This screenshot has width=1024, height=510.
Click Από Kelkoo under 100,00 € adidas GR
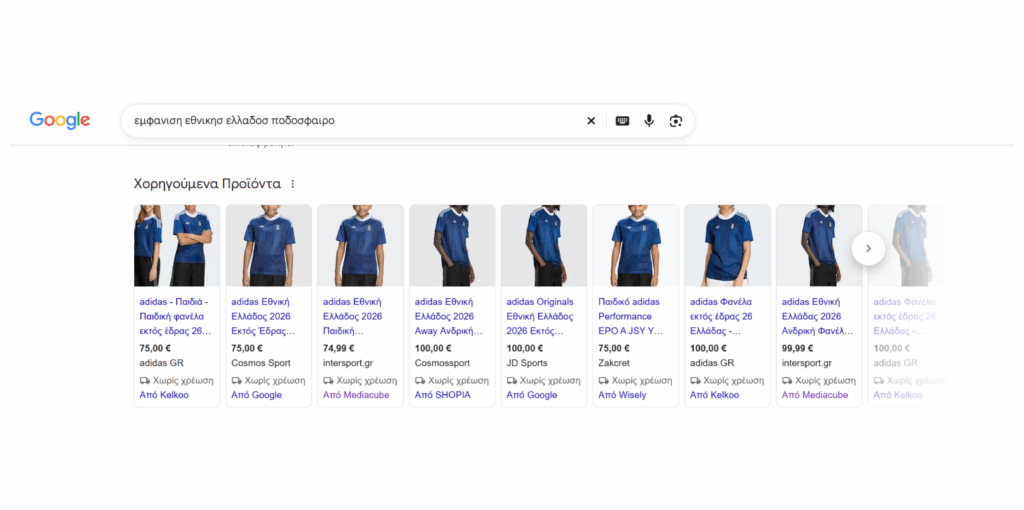pos(715,395)
